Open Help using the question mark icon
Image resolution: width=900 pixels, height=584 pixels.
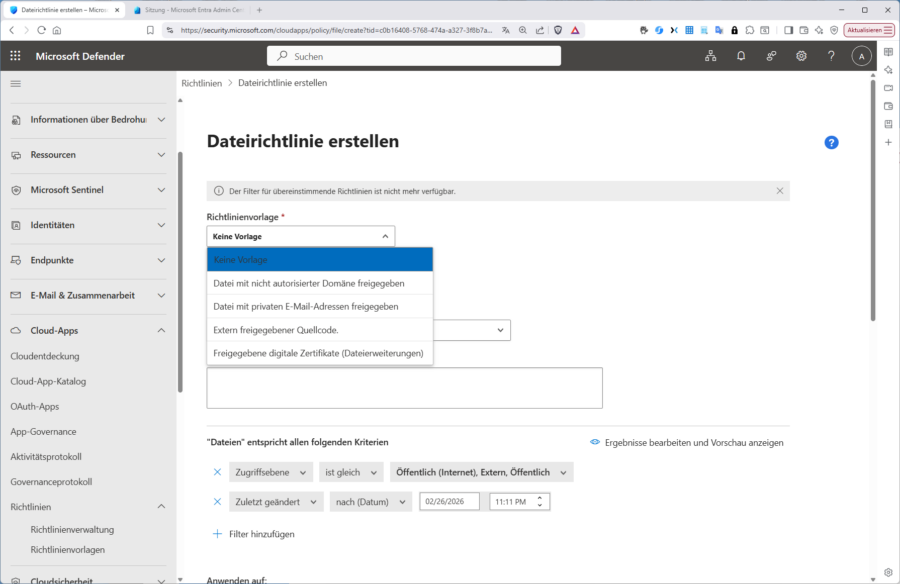(831, 55)
